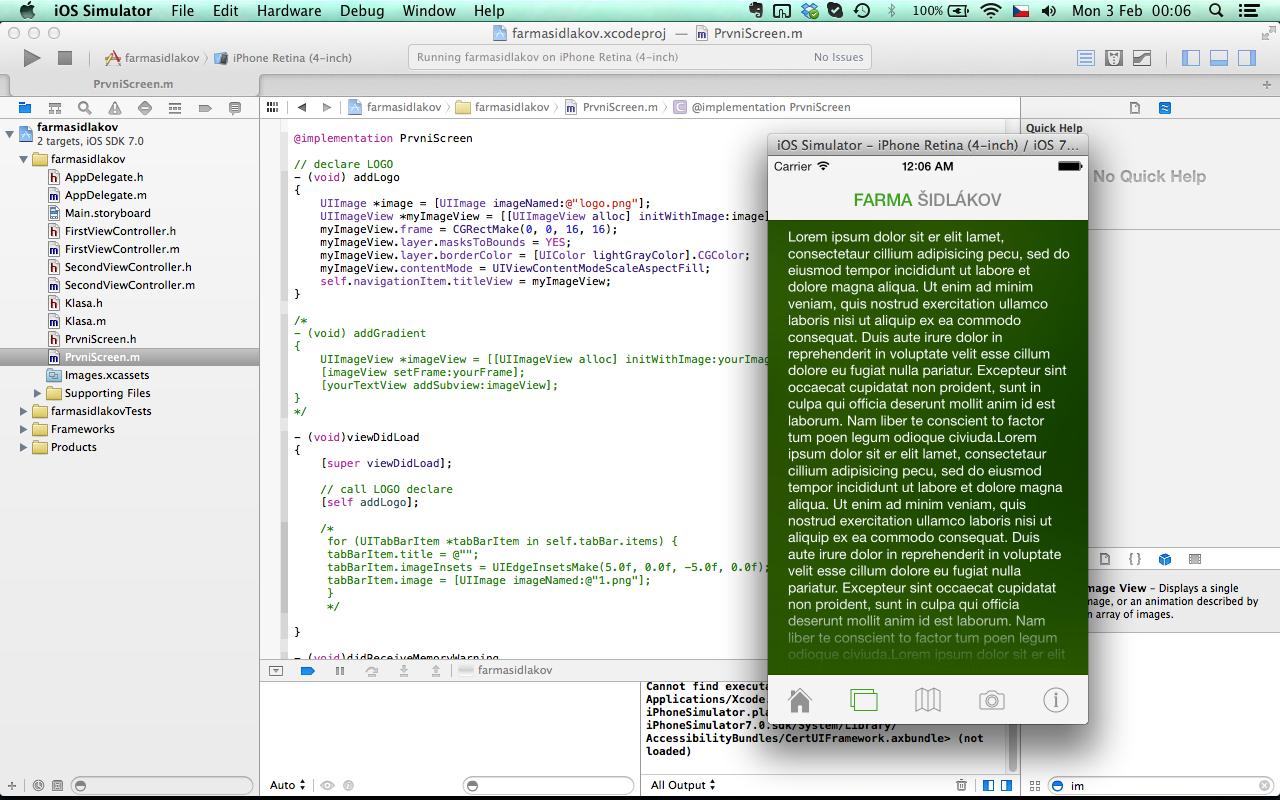Open the Window menu
The width and height of the screenshot is (1280, 800).
click(x=429, y=11)
